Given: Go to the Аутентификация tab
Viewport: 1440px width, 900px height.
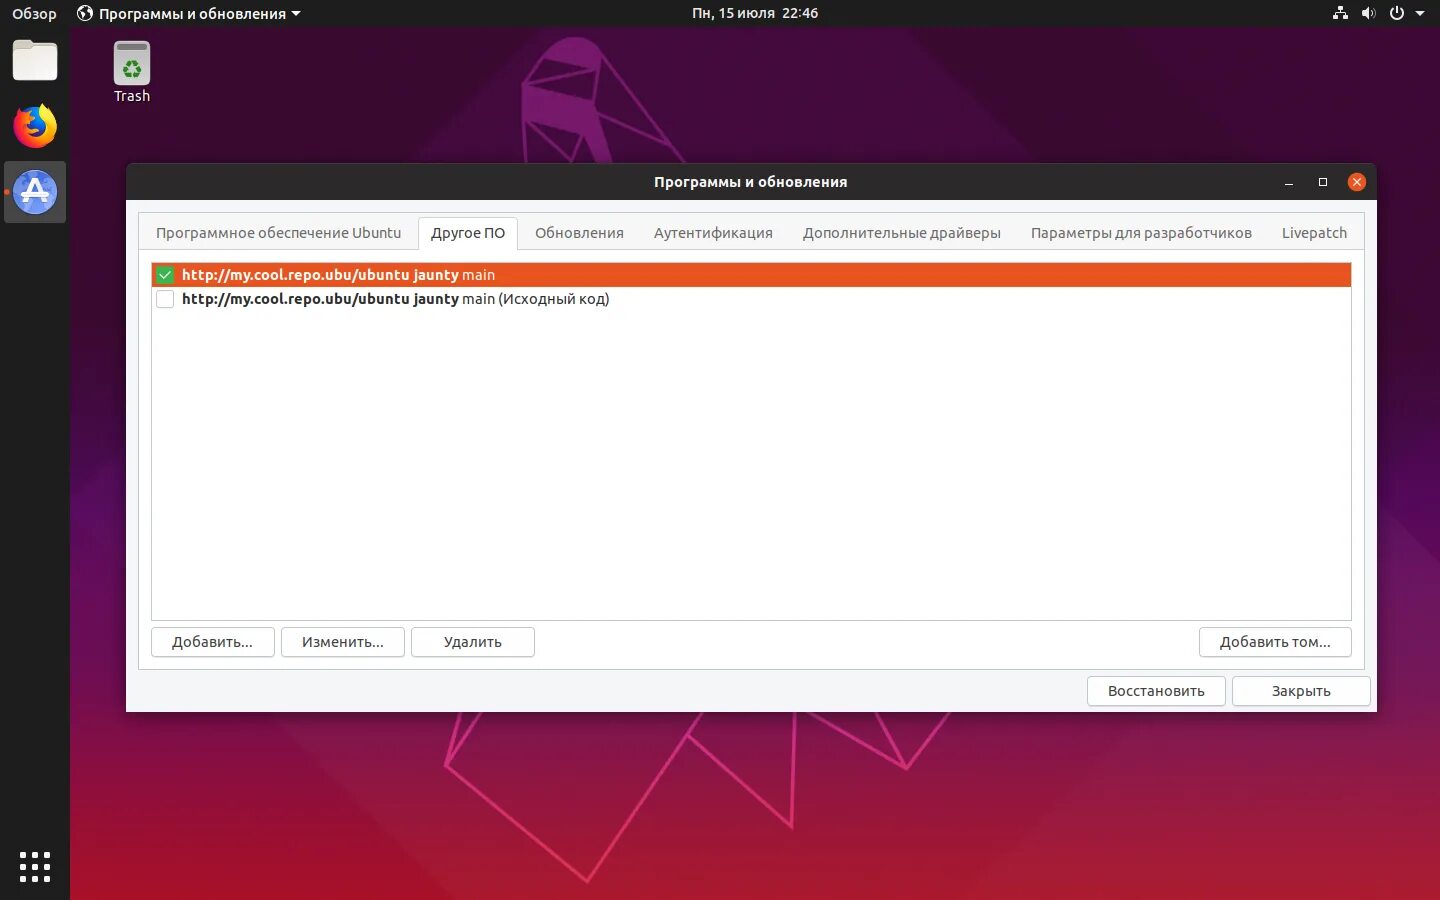Looking at the screenshot, I should pyautogui.click(x=713, y=233).
